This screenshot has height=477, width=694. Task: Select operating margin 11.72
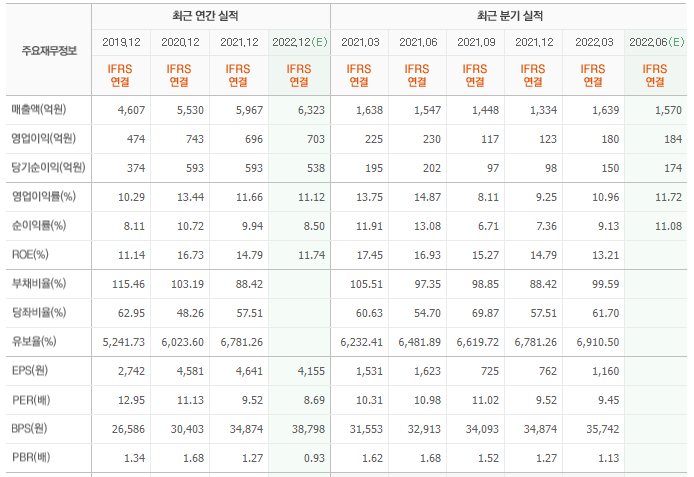tap(668, 197)
